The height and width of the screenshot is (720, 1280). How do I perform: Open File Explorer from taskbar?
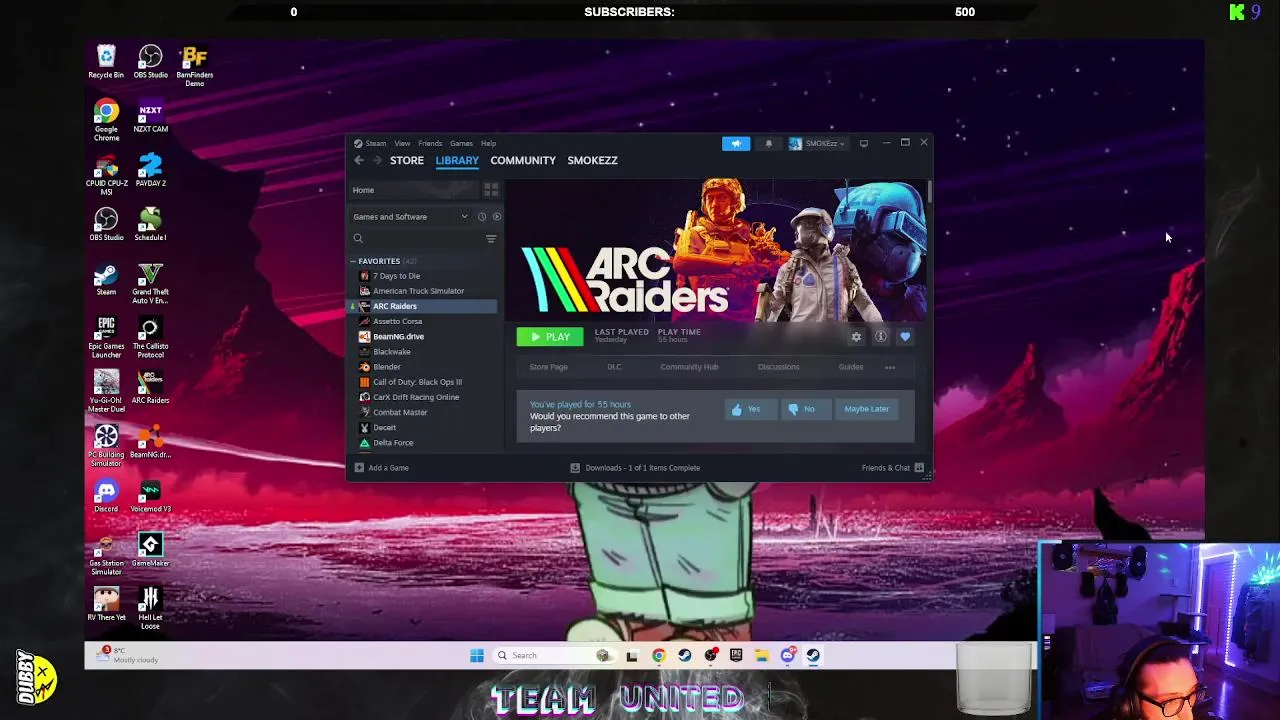pyautogui.click(x=762, y=656)
